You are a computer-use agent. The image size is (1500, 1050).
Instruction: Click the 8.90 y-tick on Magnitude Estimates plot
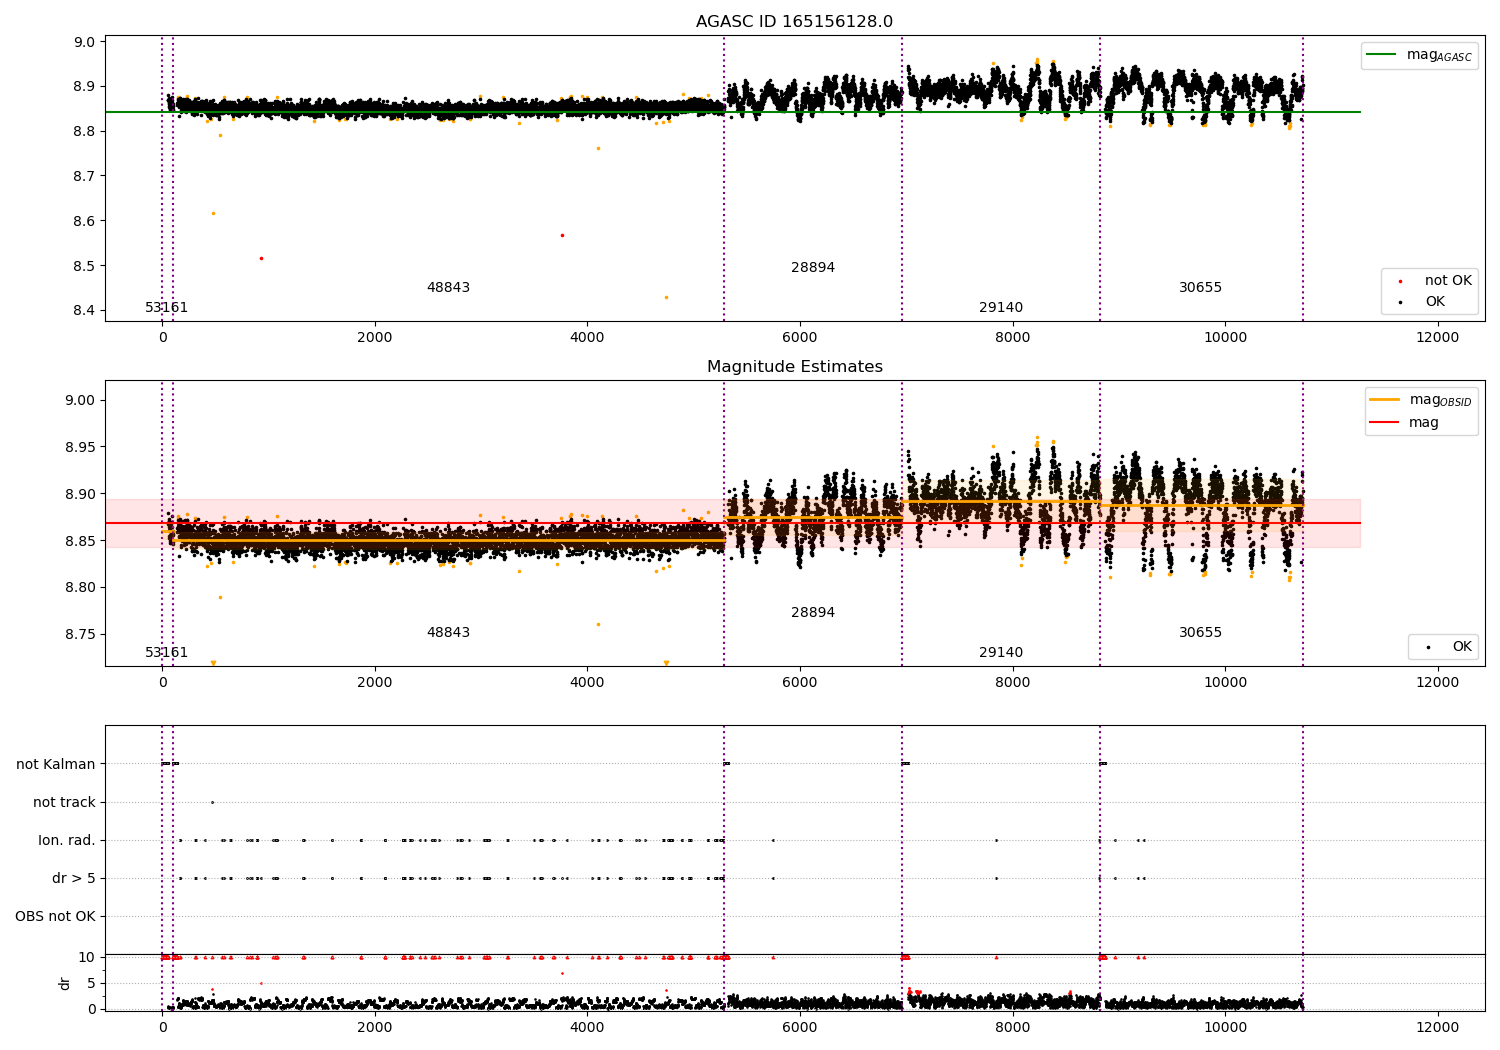[81, 494]
